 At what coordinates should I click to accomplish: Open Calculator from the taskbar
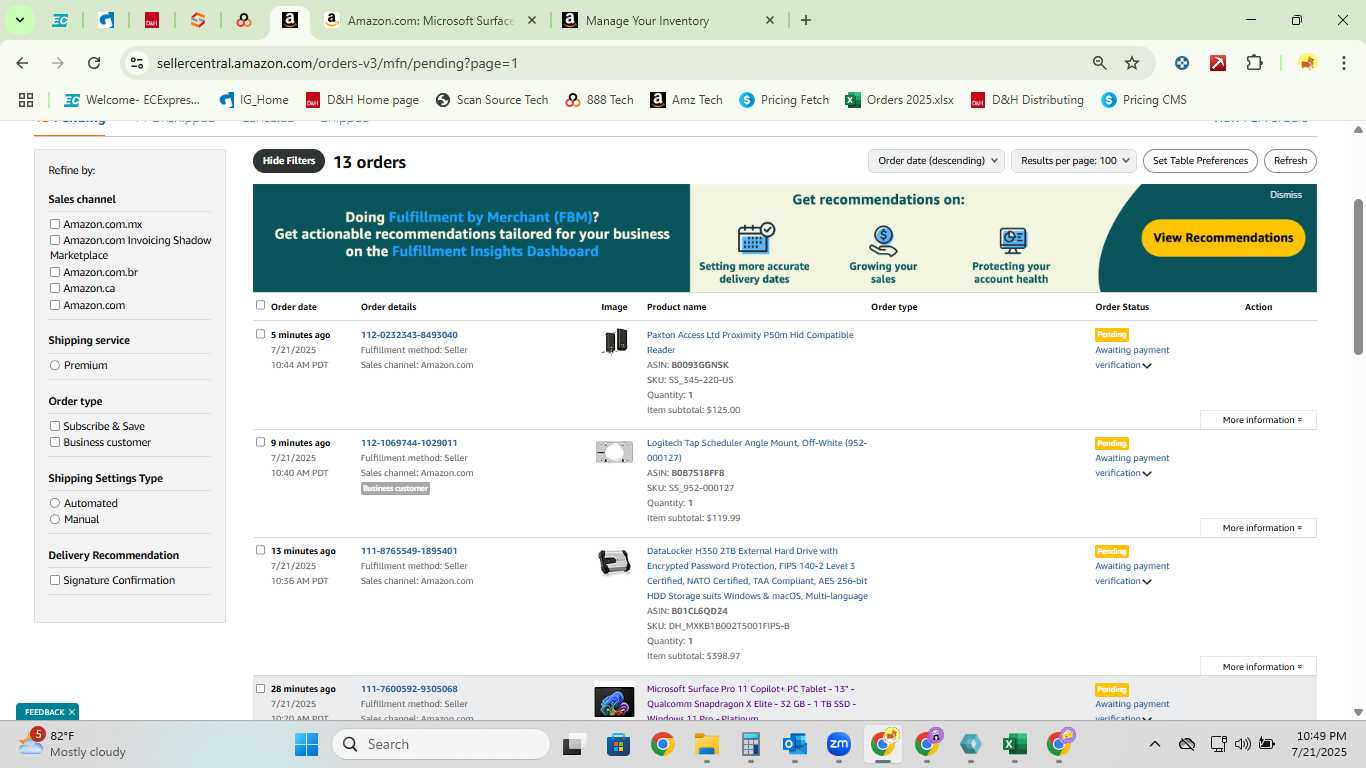pos(751,744)
